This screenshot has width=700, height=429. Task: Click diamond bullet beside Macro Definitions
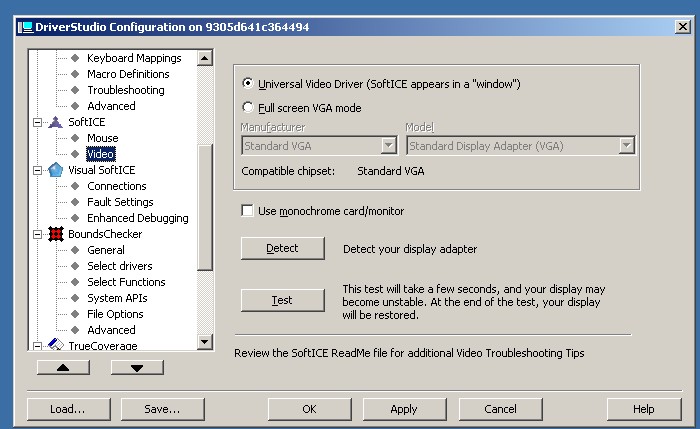point(75,74)
